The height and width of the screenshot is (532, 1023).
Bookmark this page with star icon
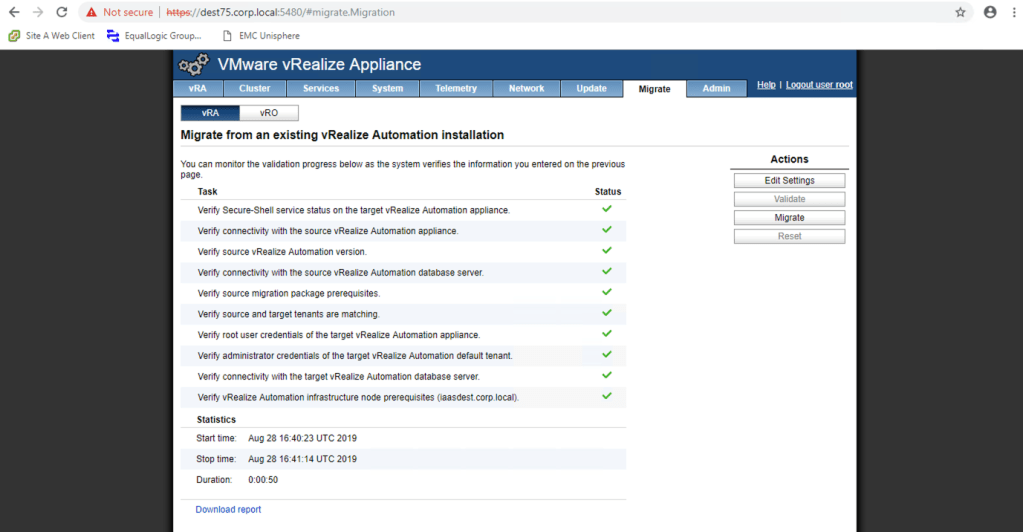960,12
